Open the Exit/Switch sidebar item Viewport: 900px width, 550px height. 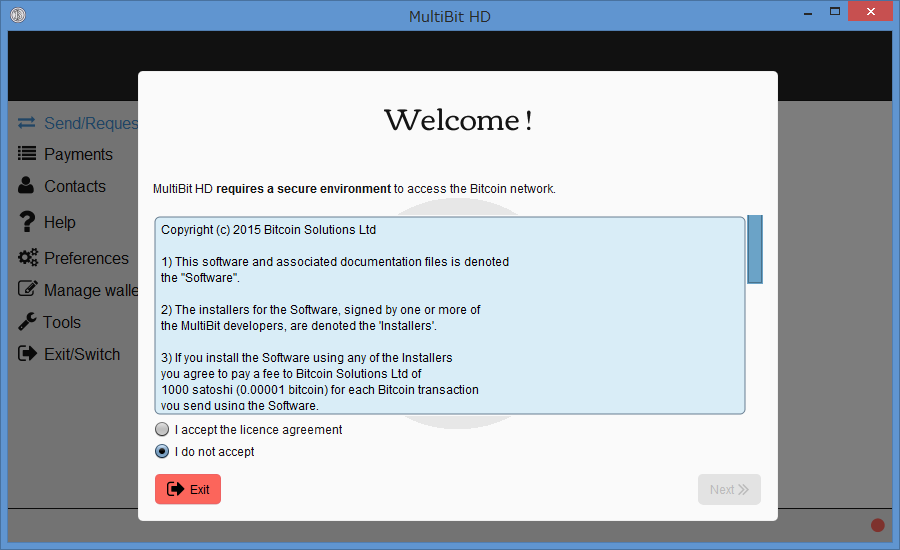pyautogui.click(x=68, y=354)
